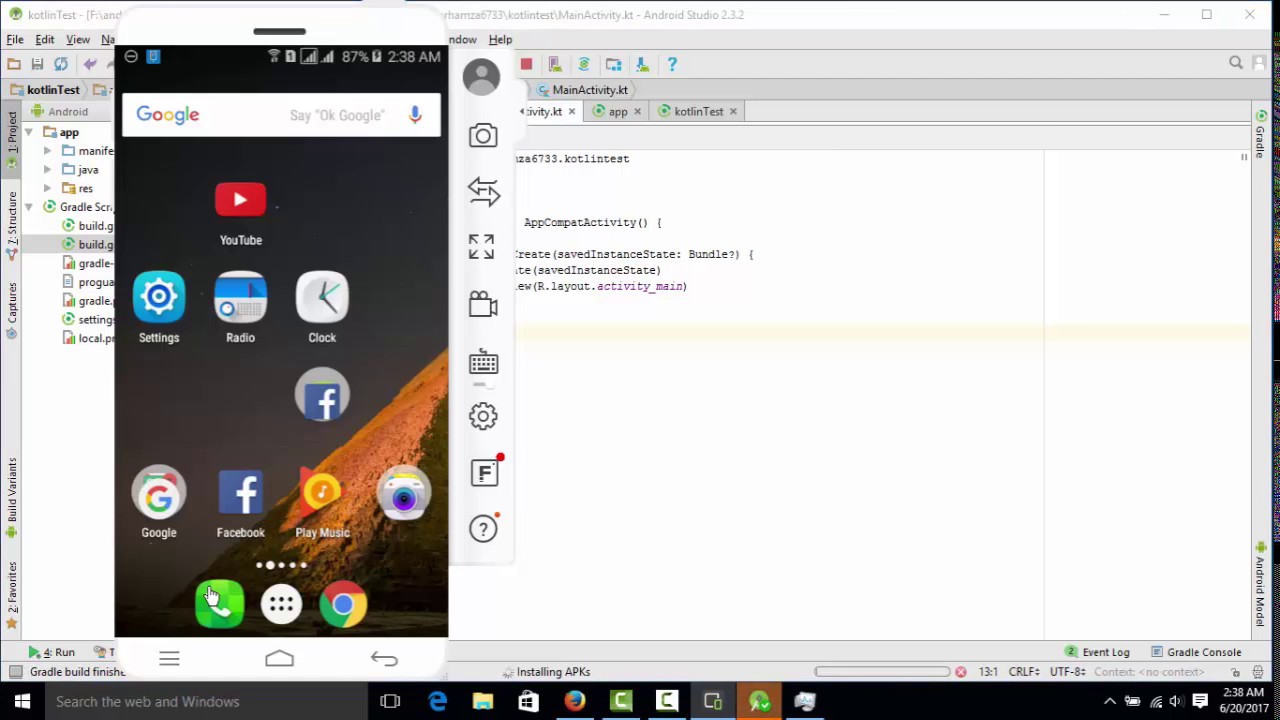The width and height of the screenshot is (1280, 720).
Task: Open the mirroring app settings gear
Action: [483, 416]
